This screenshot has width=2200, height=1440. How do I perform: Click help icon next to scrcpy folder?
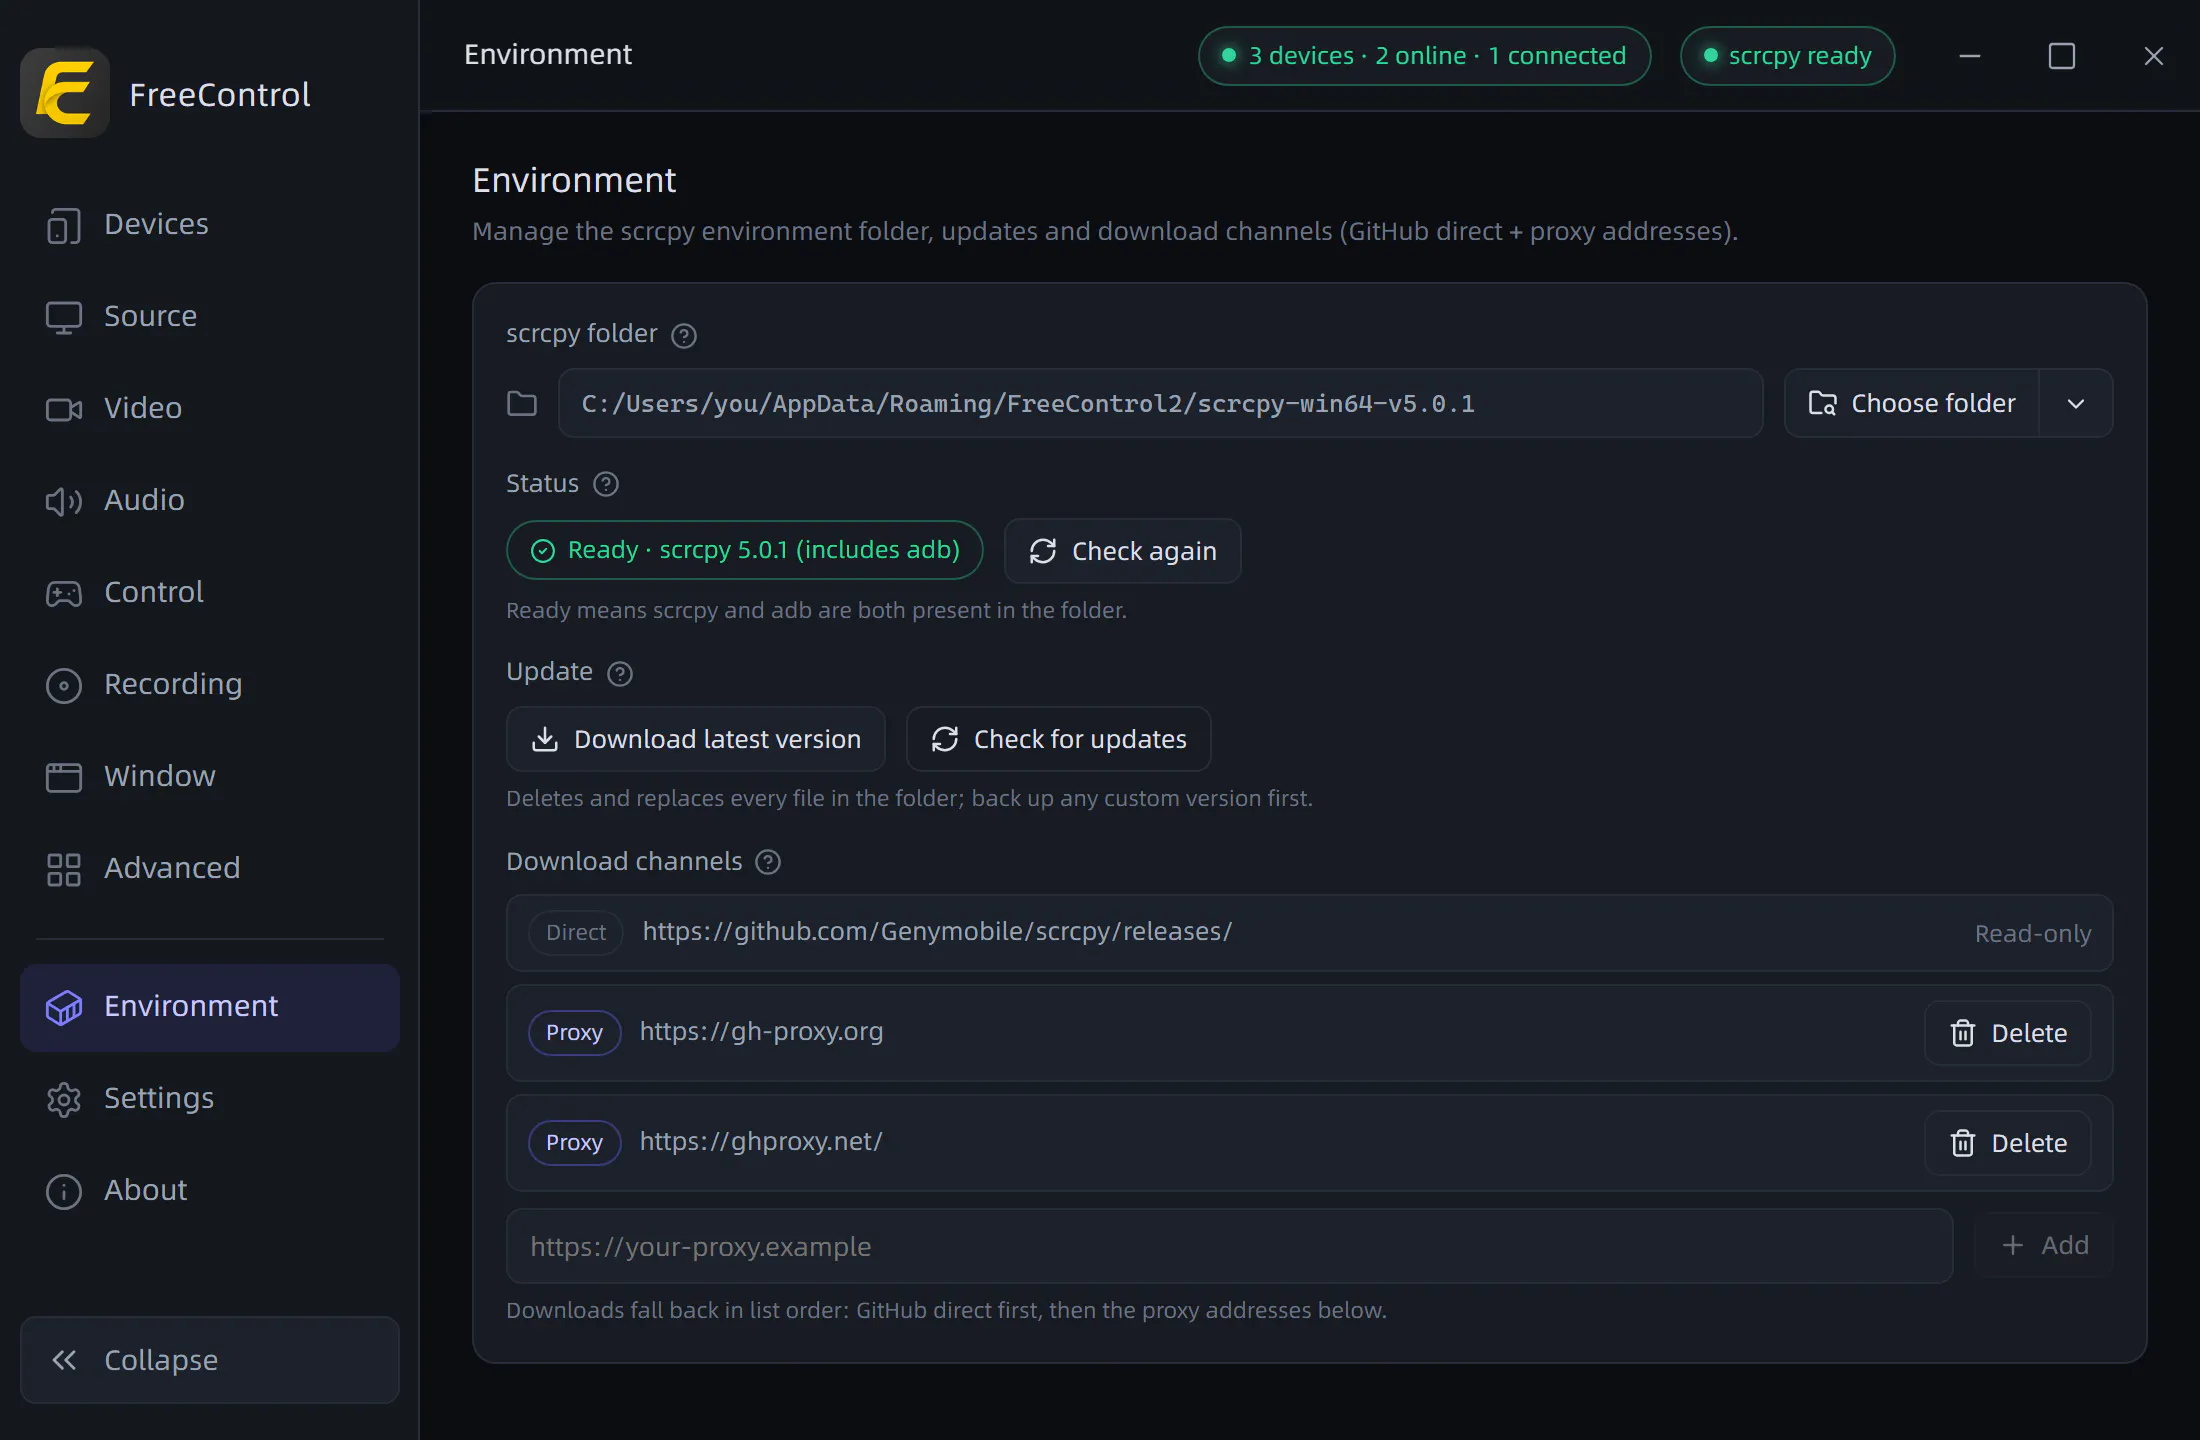coord(684,335)
